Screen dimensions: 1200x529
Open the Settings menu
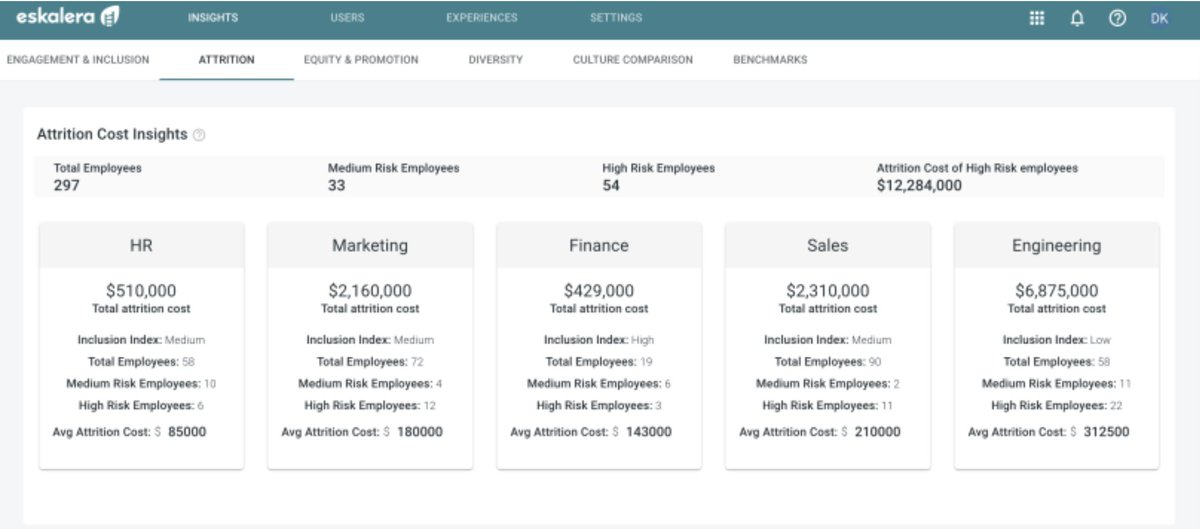pos(616,18)
